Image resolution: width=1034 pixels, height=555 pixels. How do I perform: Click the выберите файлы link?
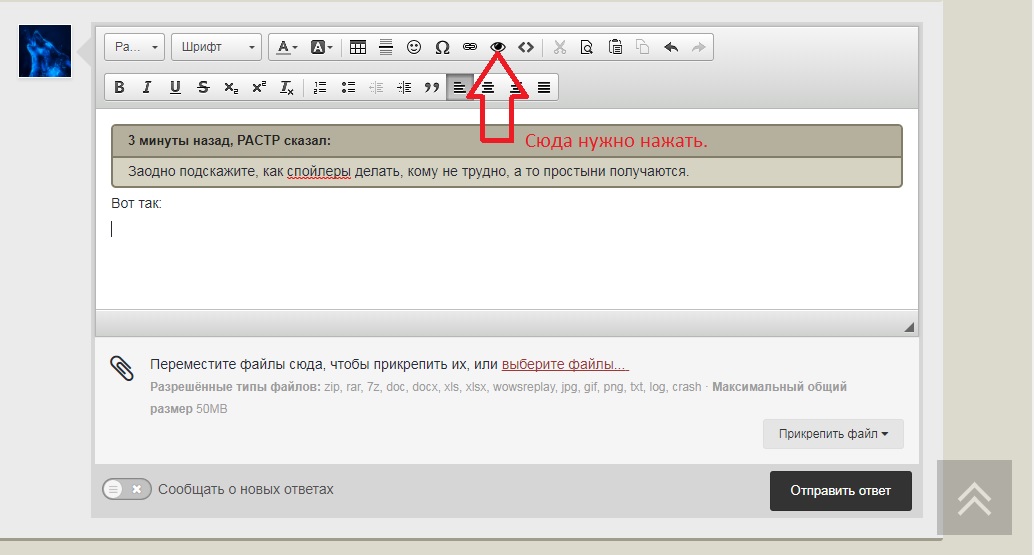coord(565,364)
